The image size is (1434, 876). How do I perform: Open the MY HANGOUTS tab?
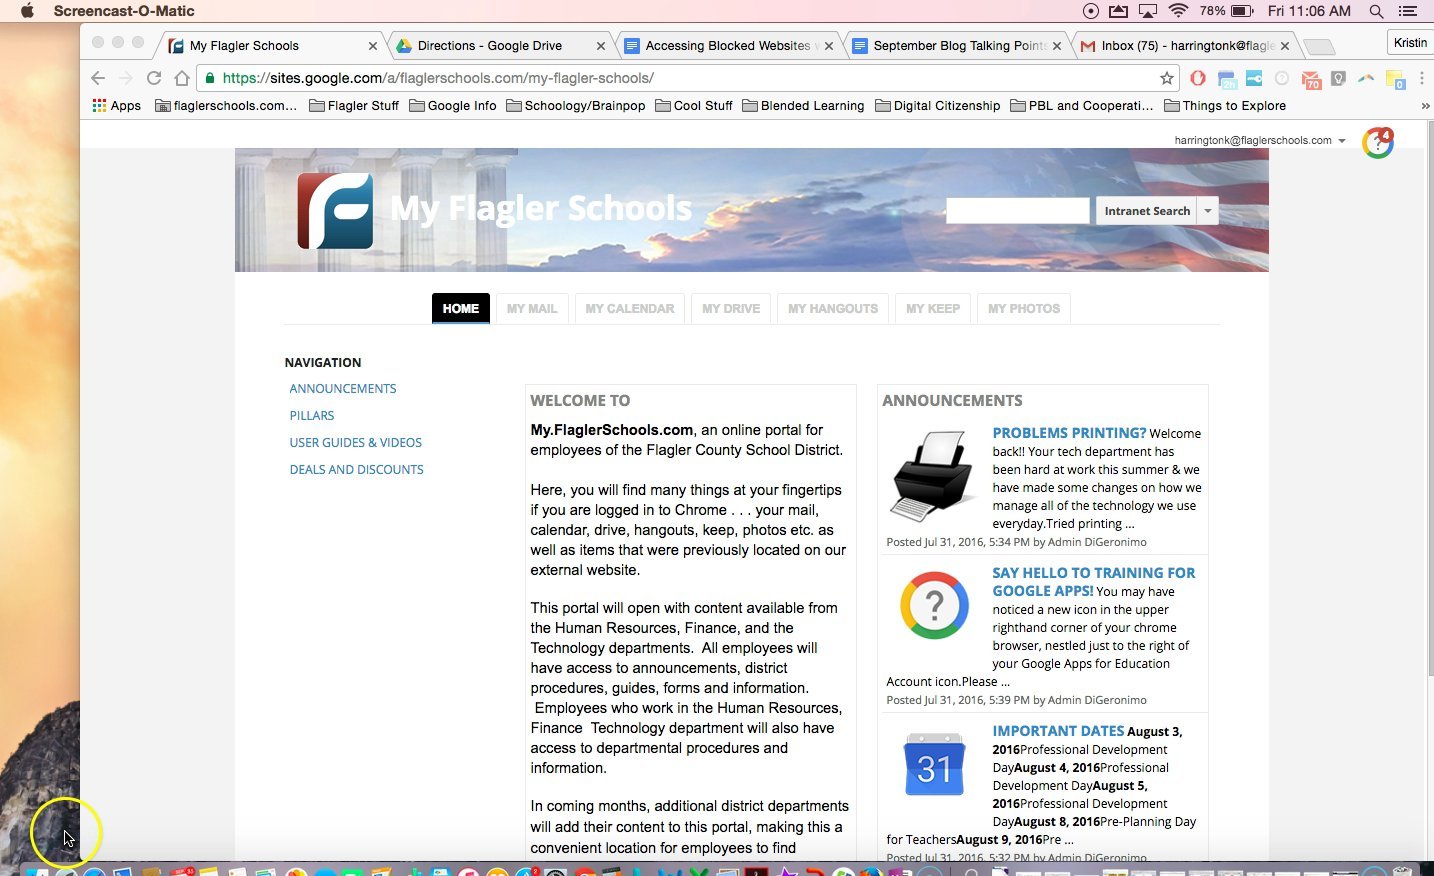pyautogui.click(x=833, y=308)
